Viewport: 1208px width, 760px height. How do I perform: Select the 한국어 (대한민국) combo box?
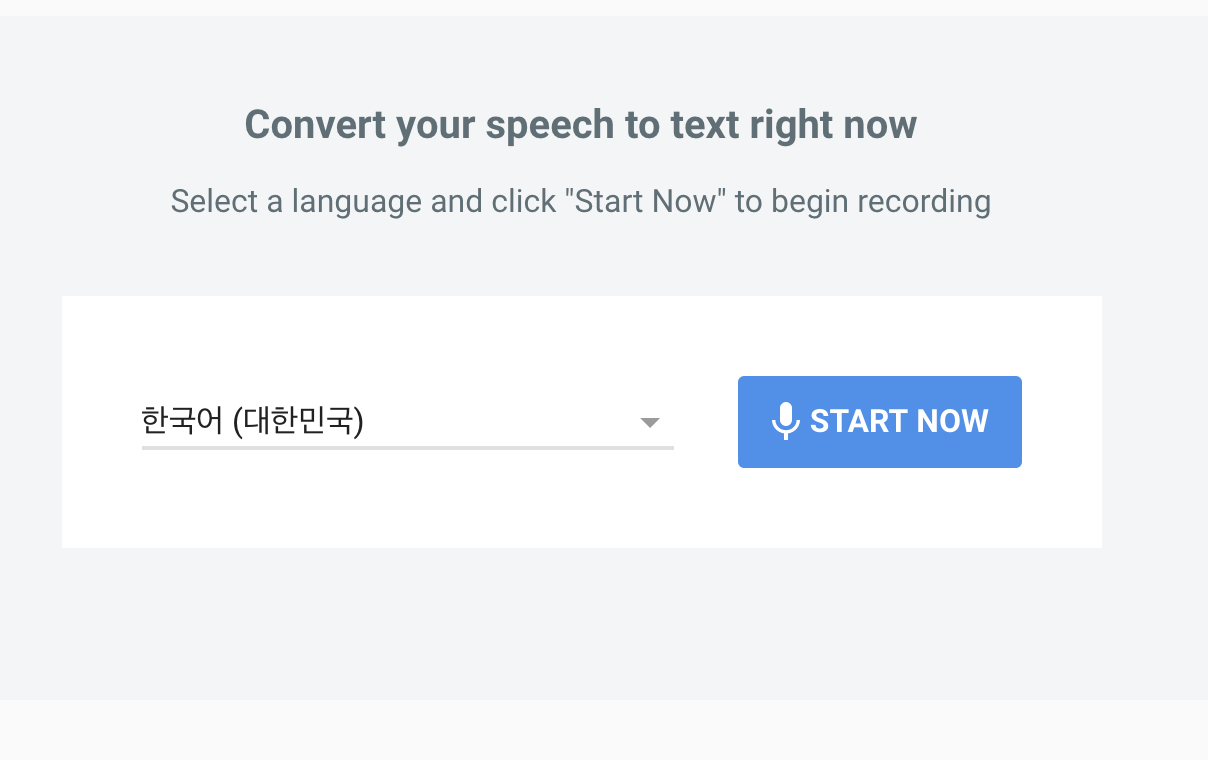(400, 422)
